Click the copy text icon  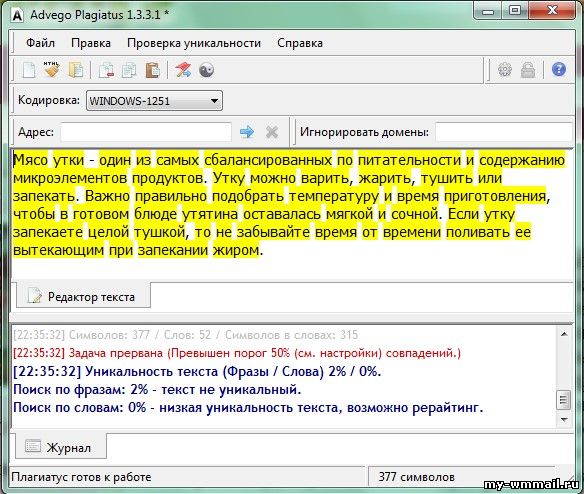click(x=129, y=70)
